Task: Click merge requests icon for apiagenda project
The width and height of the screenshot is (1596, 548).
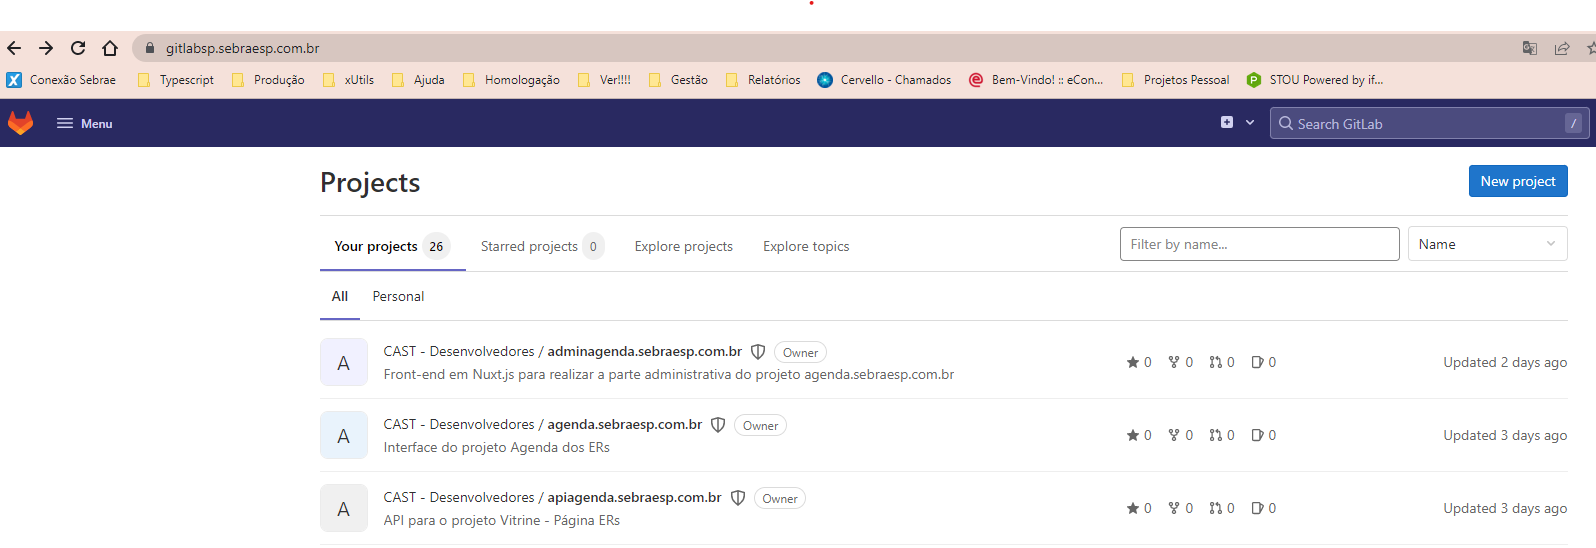Action: pos(1216,508)
